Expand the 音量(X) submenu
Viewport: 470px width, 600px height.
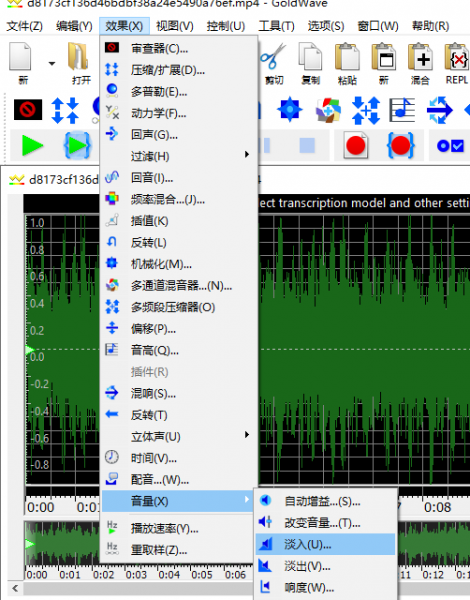coord(177,501)
